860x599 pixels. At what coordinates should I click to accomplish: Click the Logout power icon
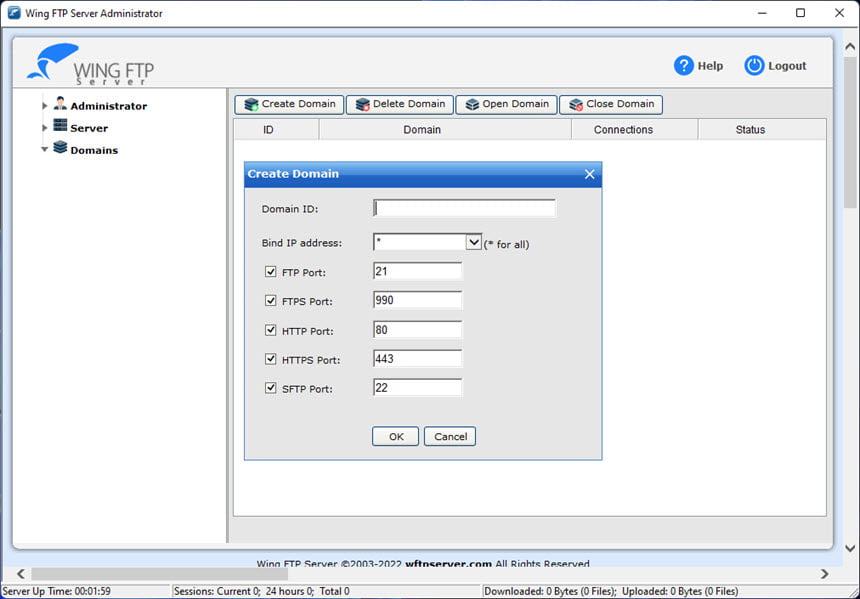tap(754, 66)
